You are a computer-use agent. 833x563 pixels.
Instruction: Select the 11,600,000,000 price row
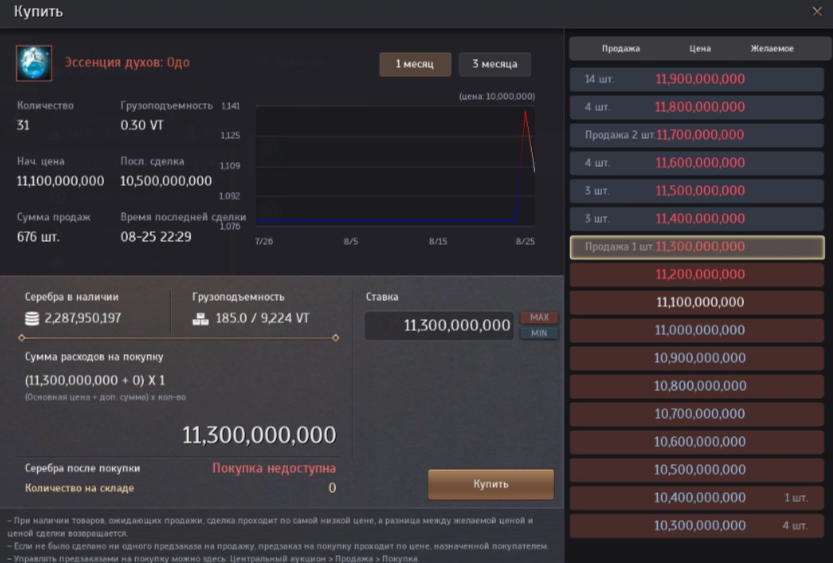point(696,163)
